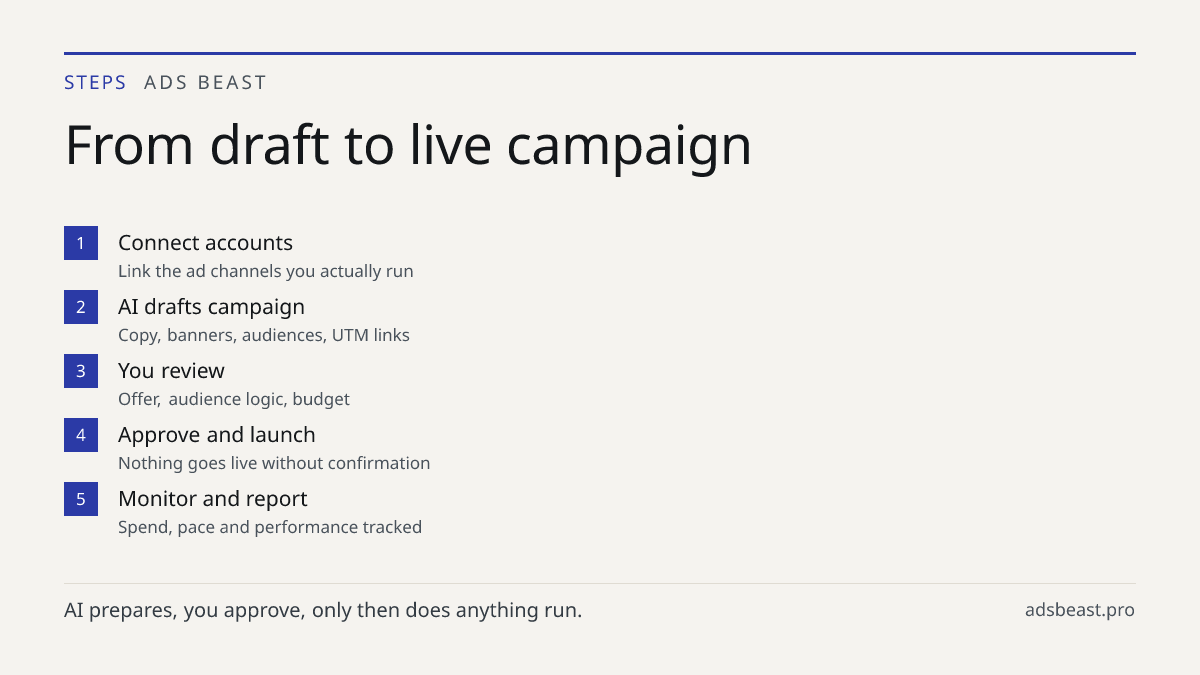The image size is (1200, 675).
Task: Select the Approve and launch heading
Action: pyautogui.click(x=217, y=435)
